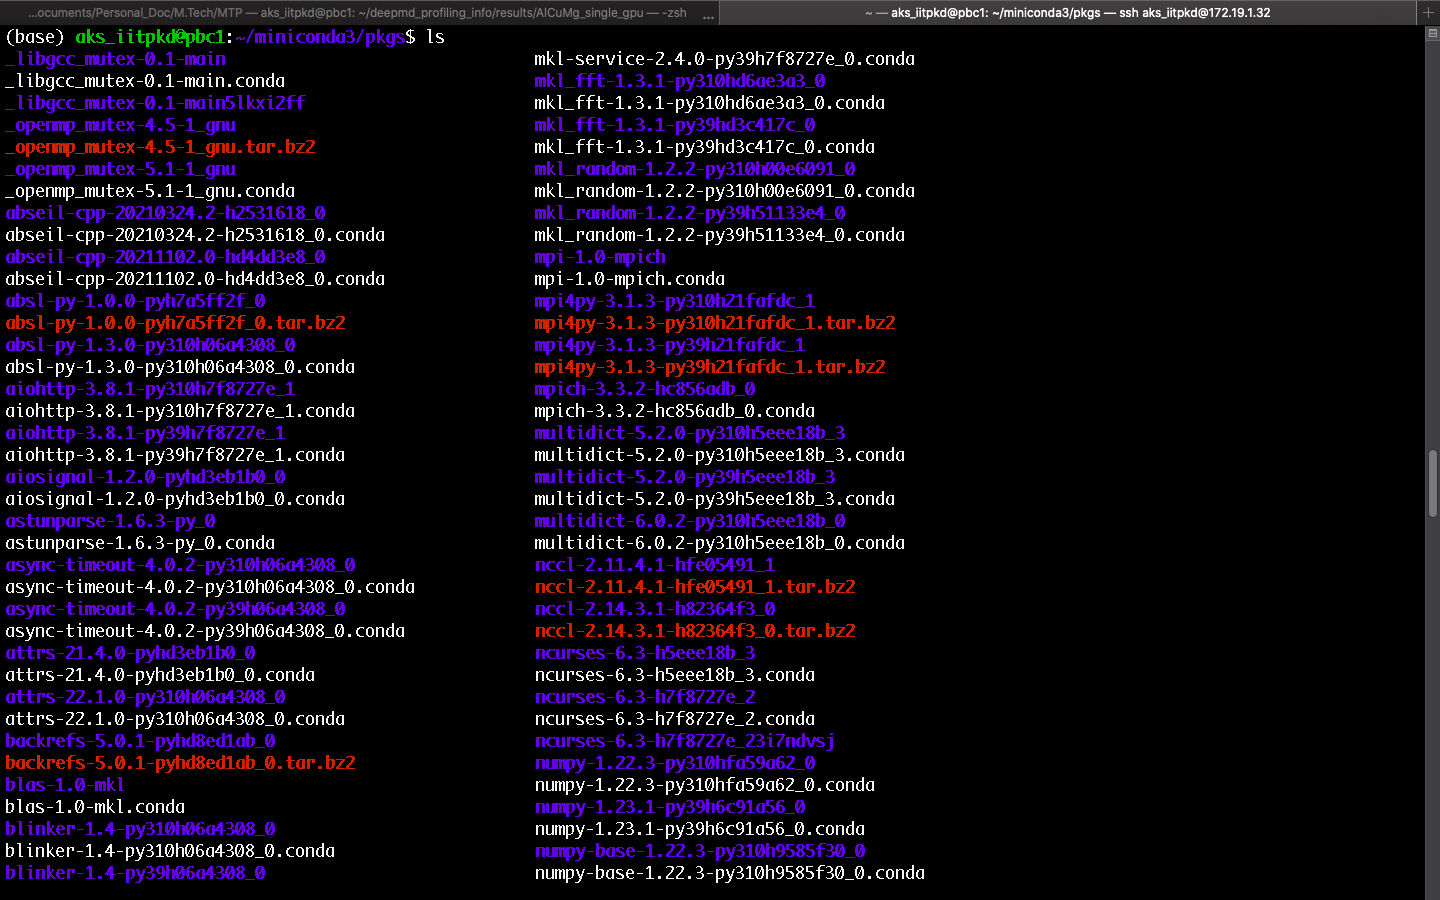
Task: Click aiohttp-3.8.1-py310h7f8727e_1.conda entry
Action: pos(180,411)
